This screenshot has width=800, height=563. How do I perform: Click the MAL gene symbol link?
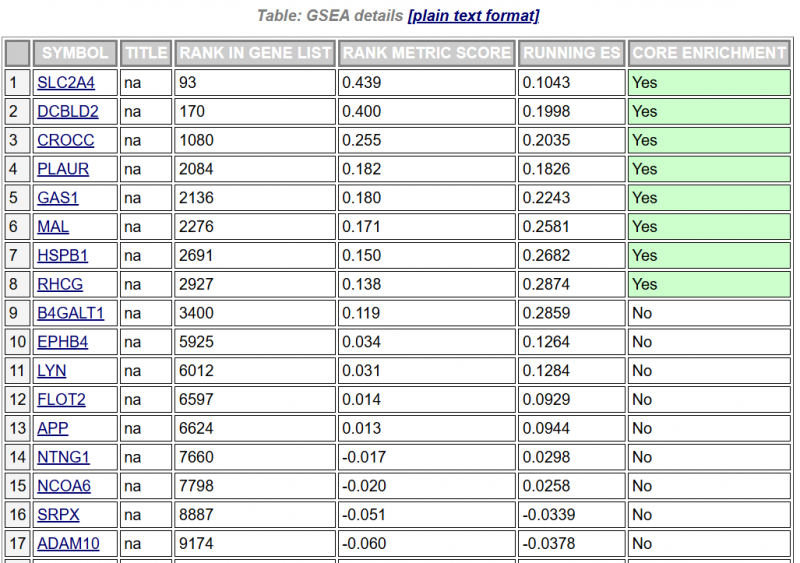click(53, 227)
